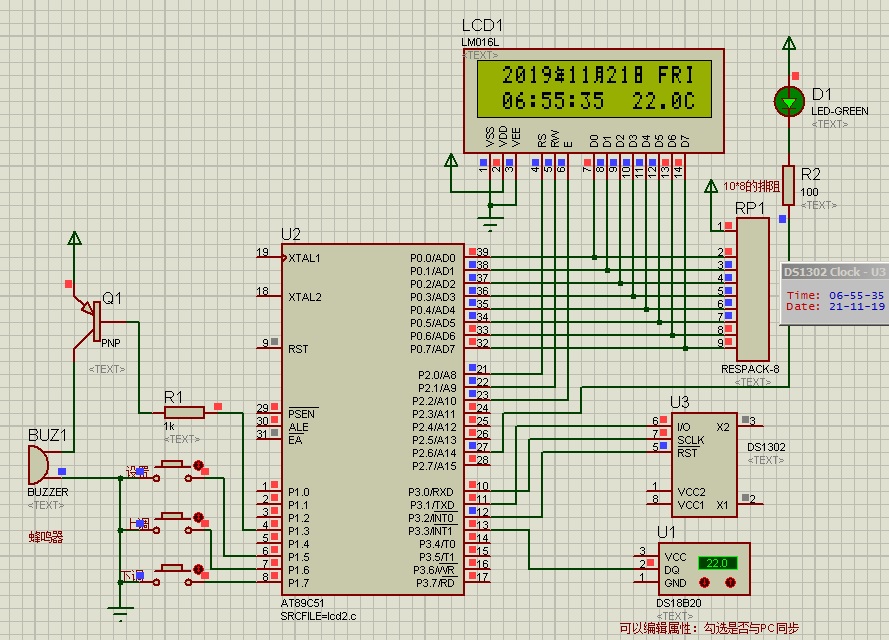The image size is (889, 640).
Task: Click the DS1302 part label beside U3
Action: coord(766,447)
